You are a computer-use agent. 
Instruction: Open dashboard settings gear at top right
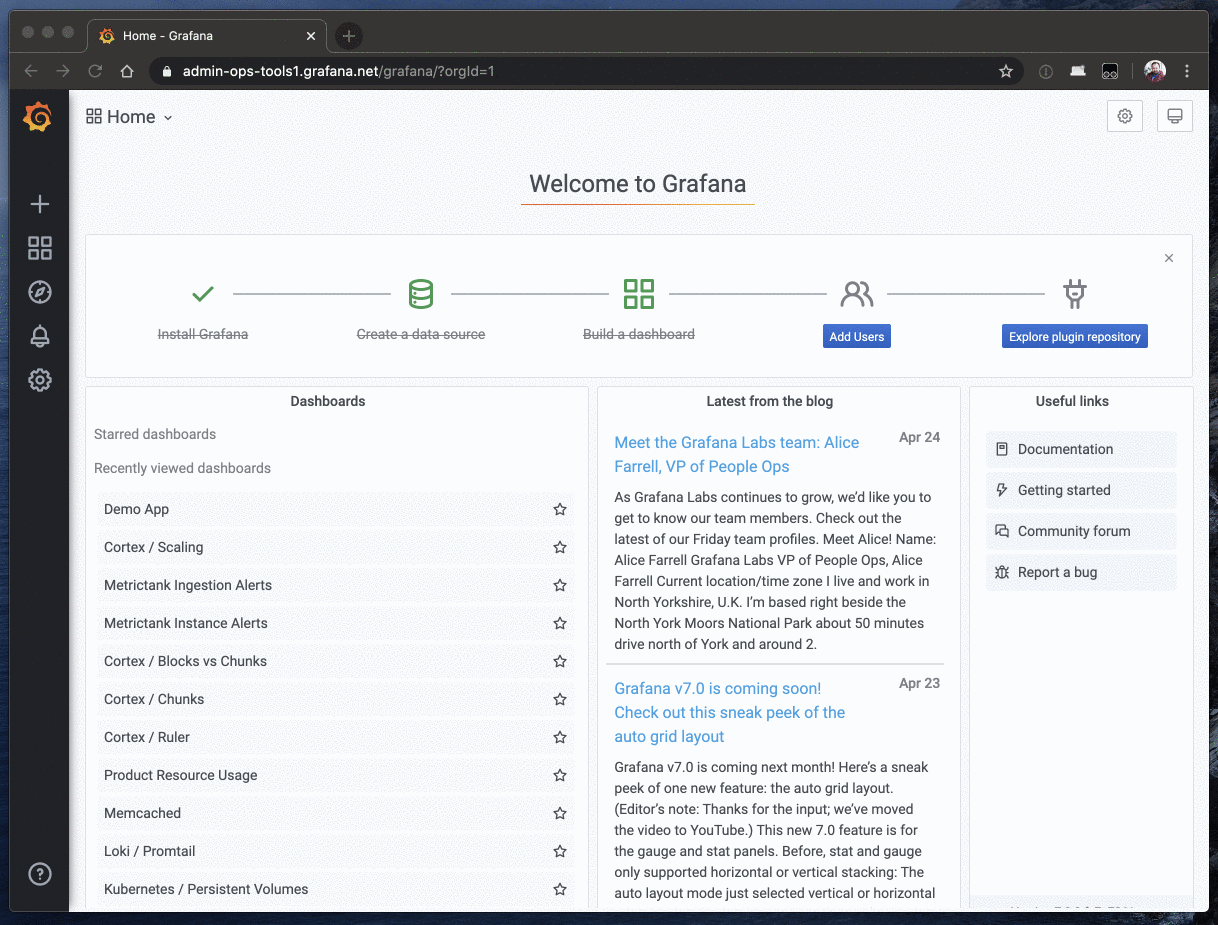[1125, 116]
